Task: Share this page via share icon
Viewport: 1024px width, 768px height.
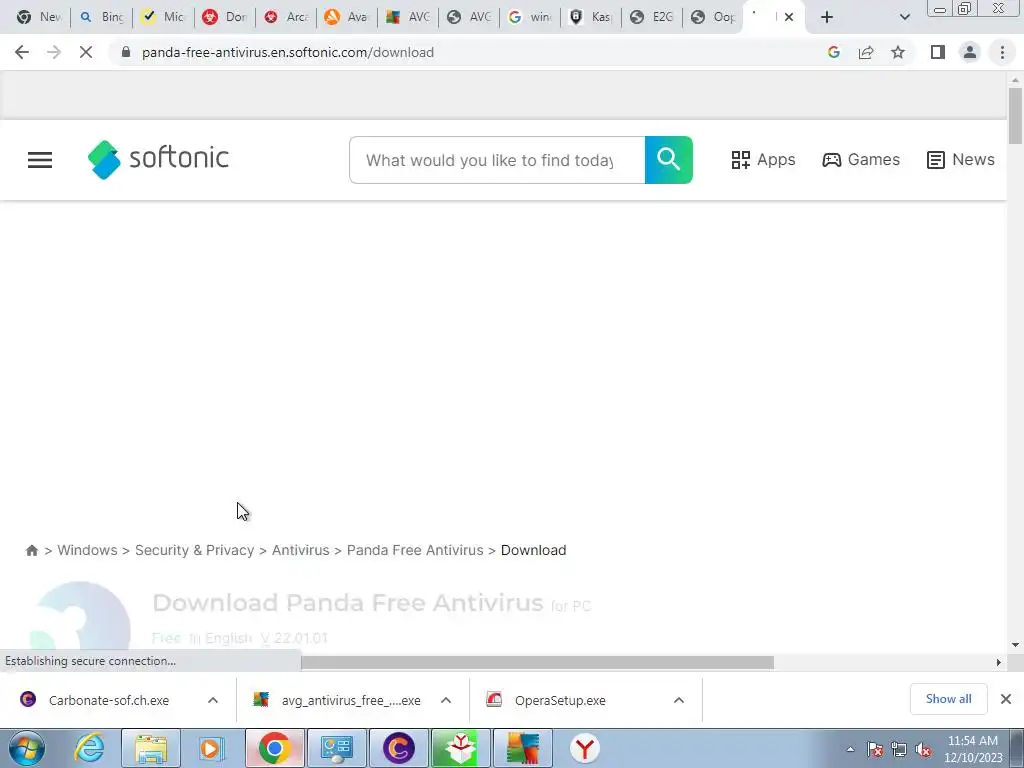Action: [x=866, y=52]
